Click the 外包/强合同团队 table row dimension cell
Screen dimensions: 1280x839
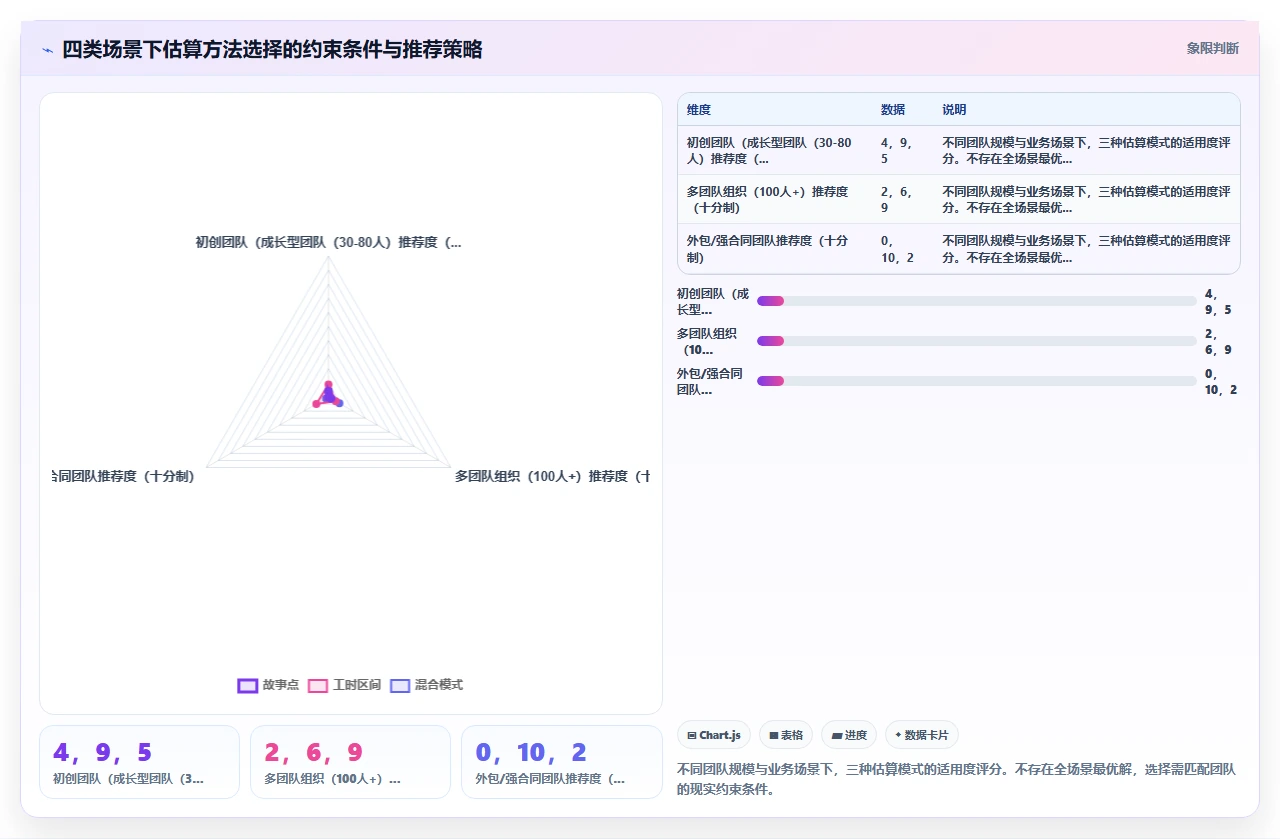tap(774, 248)
